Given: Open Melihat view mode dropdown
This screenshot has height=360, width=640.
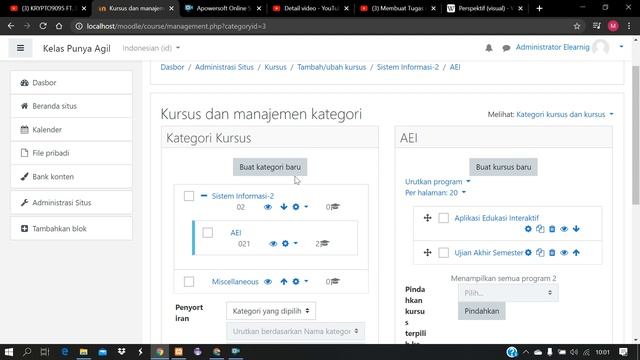Looking at the screenshot, I should (x=564, y=115).
